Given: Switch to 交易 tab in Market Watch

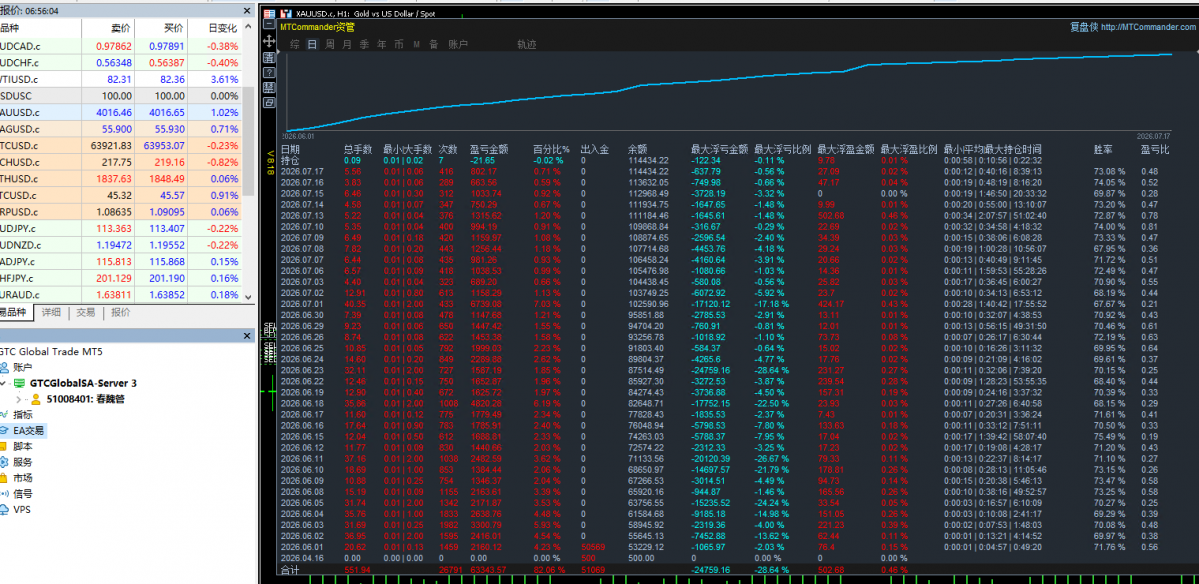Looking at the screenshot, I should 86,313.
